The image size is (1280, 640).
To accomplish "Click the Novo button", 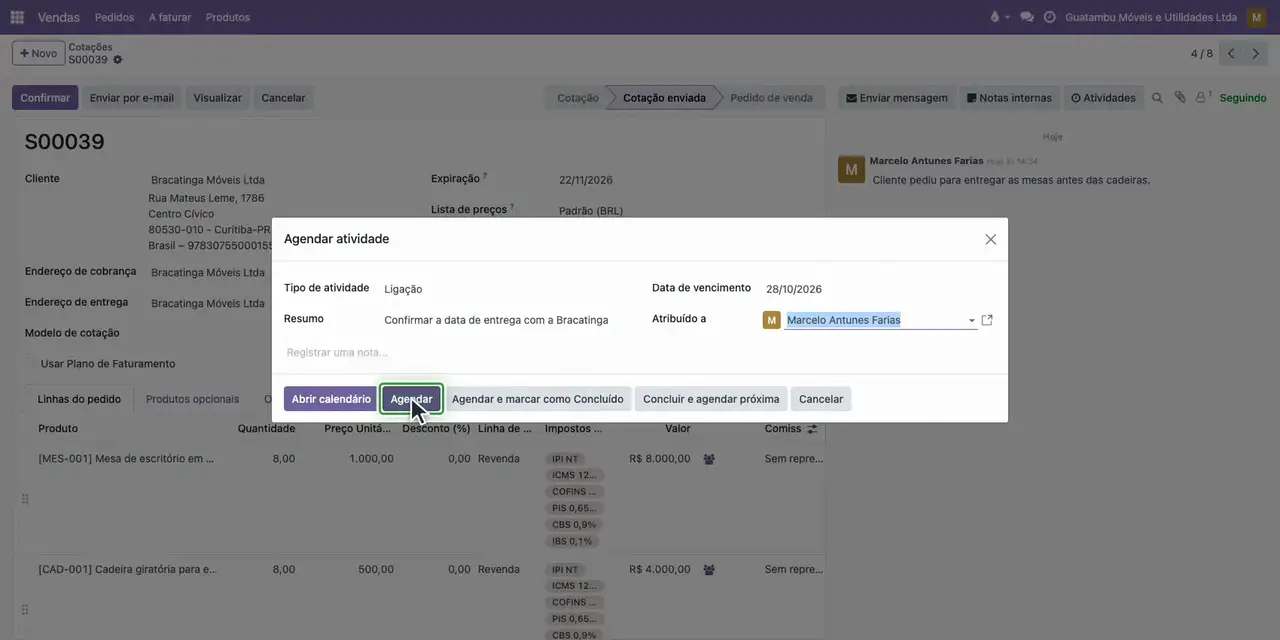I will [38, 53].
